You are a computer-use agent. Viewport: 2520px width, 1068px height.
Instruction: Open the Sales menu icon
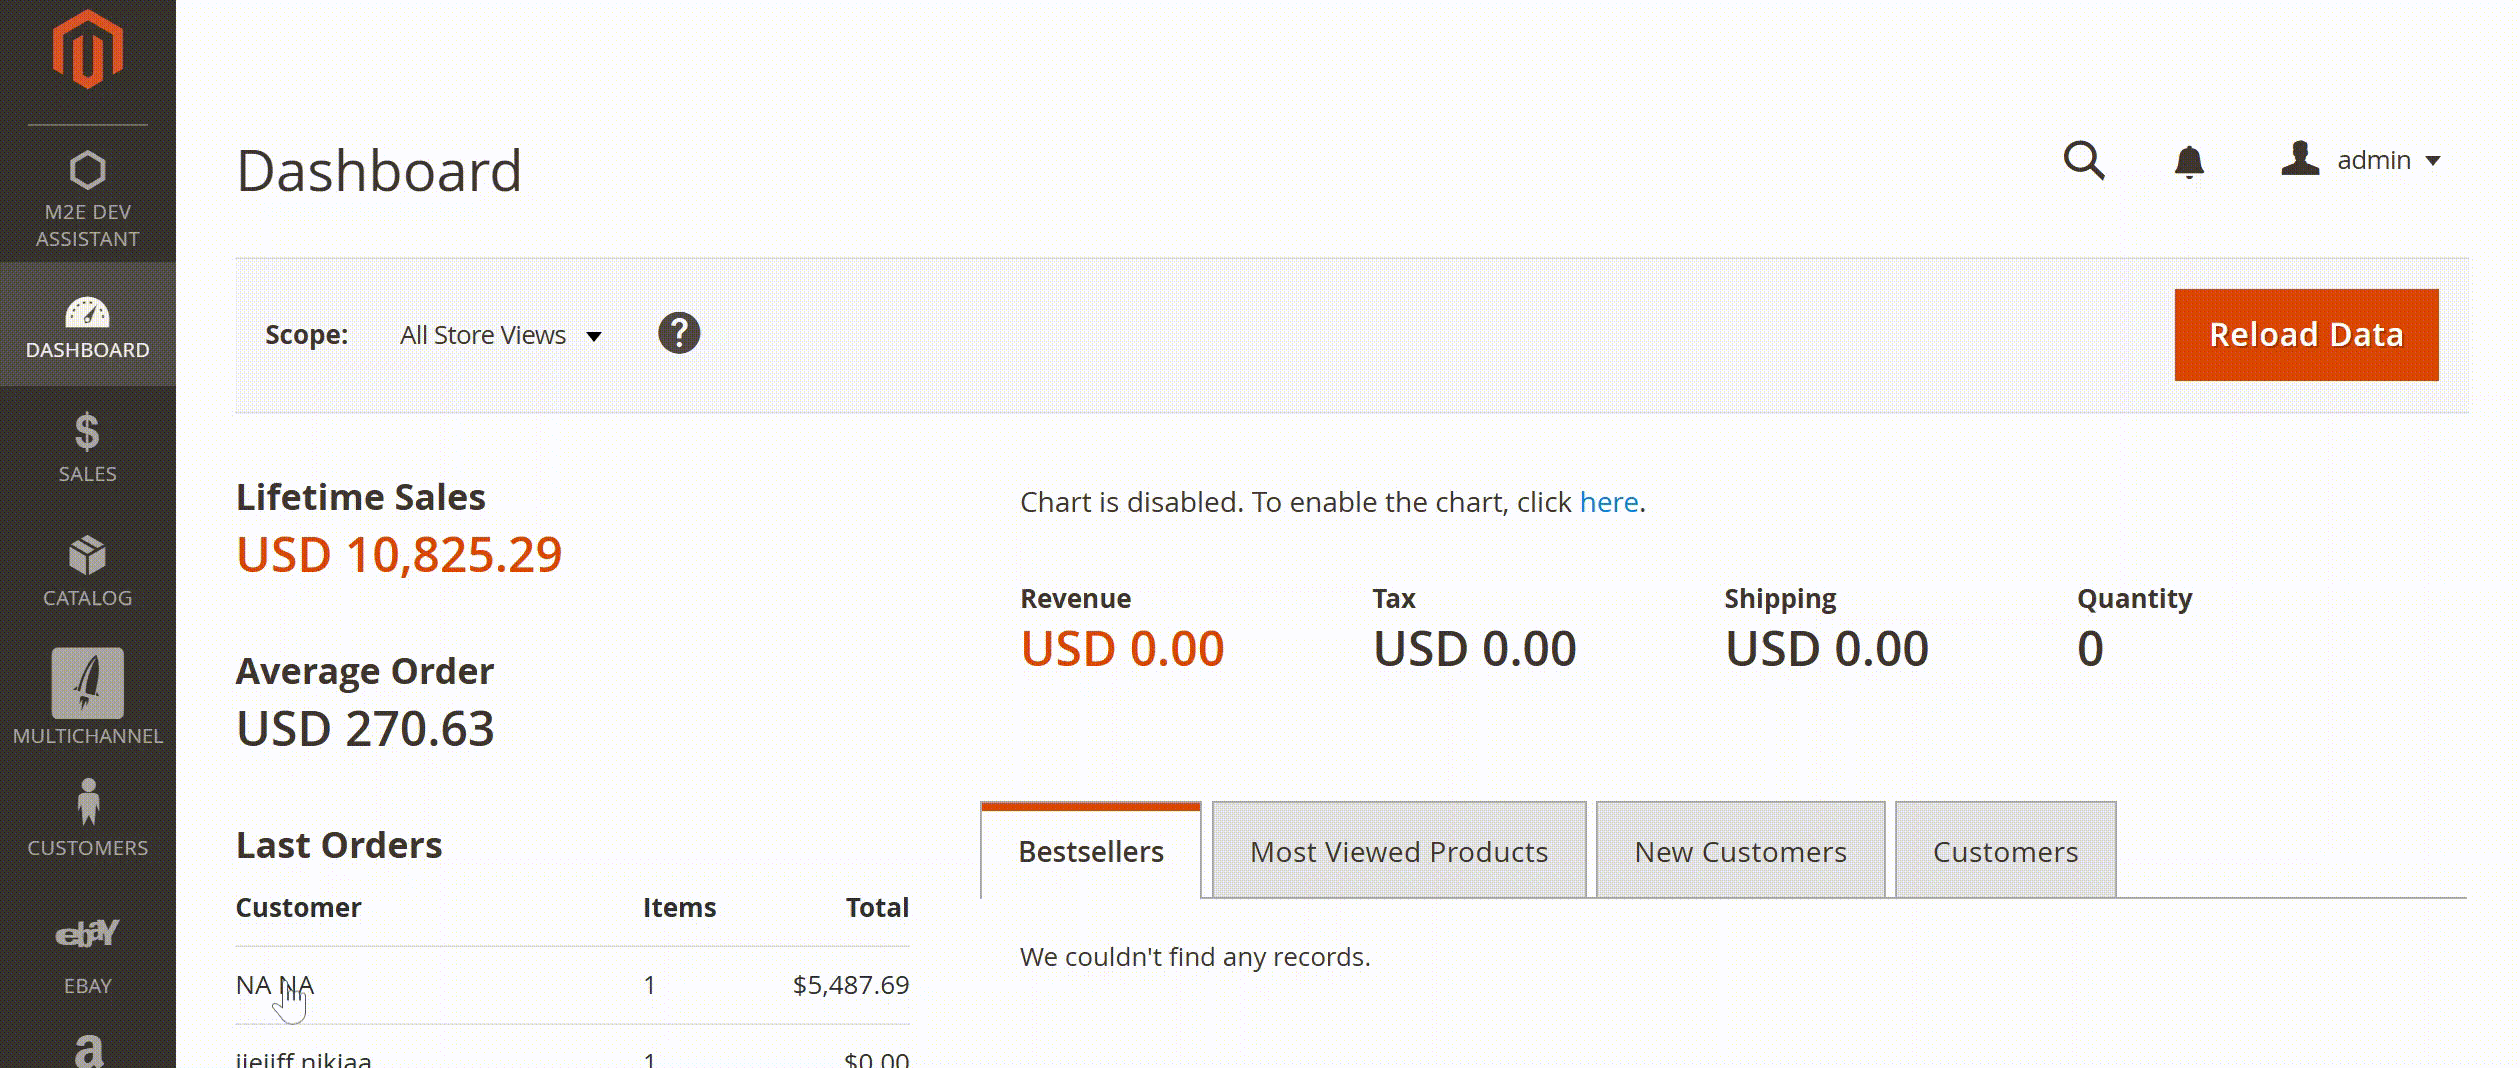88,433
